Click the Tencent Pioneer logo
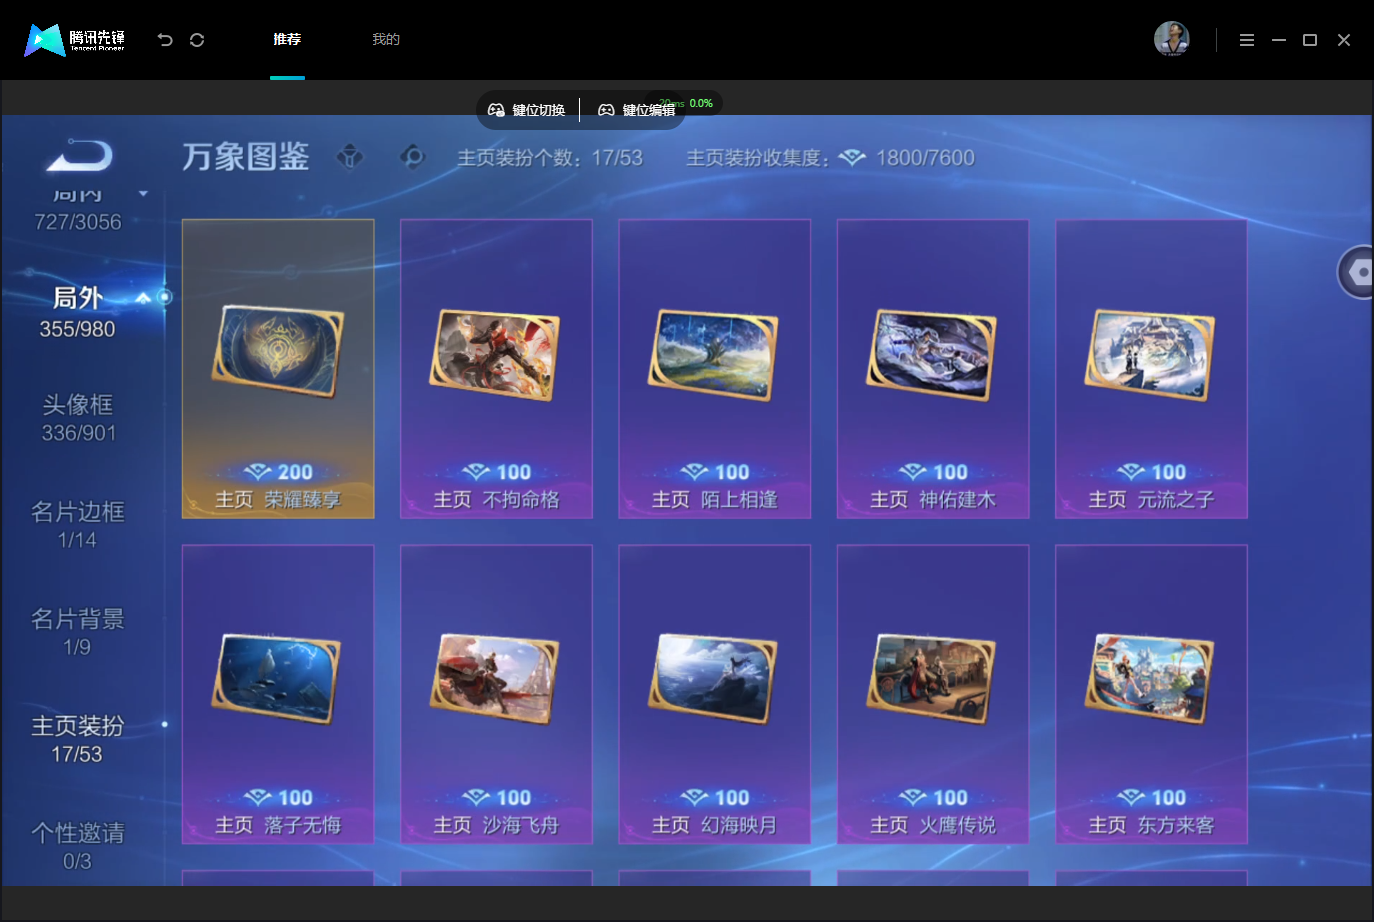This screenshot has height=922, width=1374. 75,40
